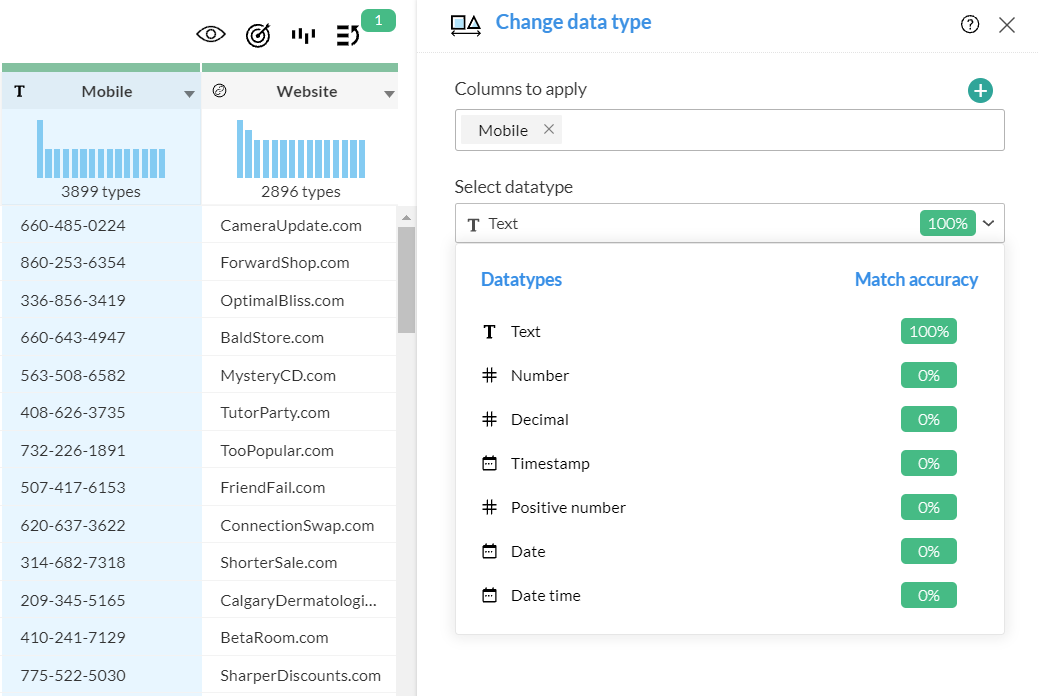Select the Number datatype option
The image size is (1038, 696).
[x=540, y=376]
